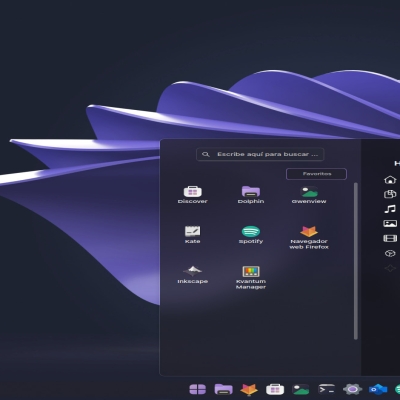The height and width of the screenshot is (400, 400).
Task: Launch Kate text editor
Action: pos(193,235)
